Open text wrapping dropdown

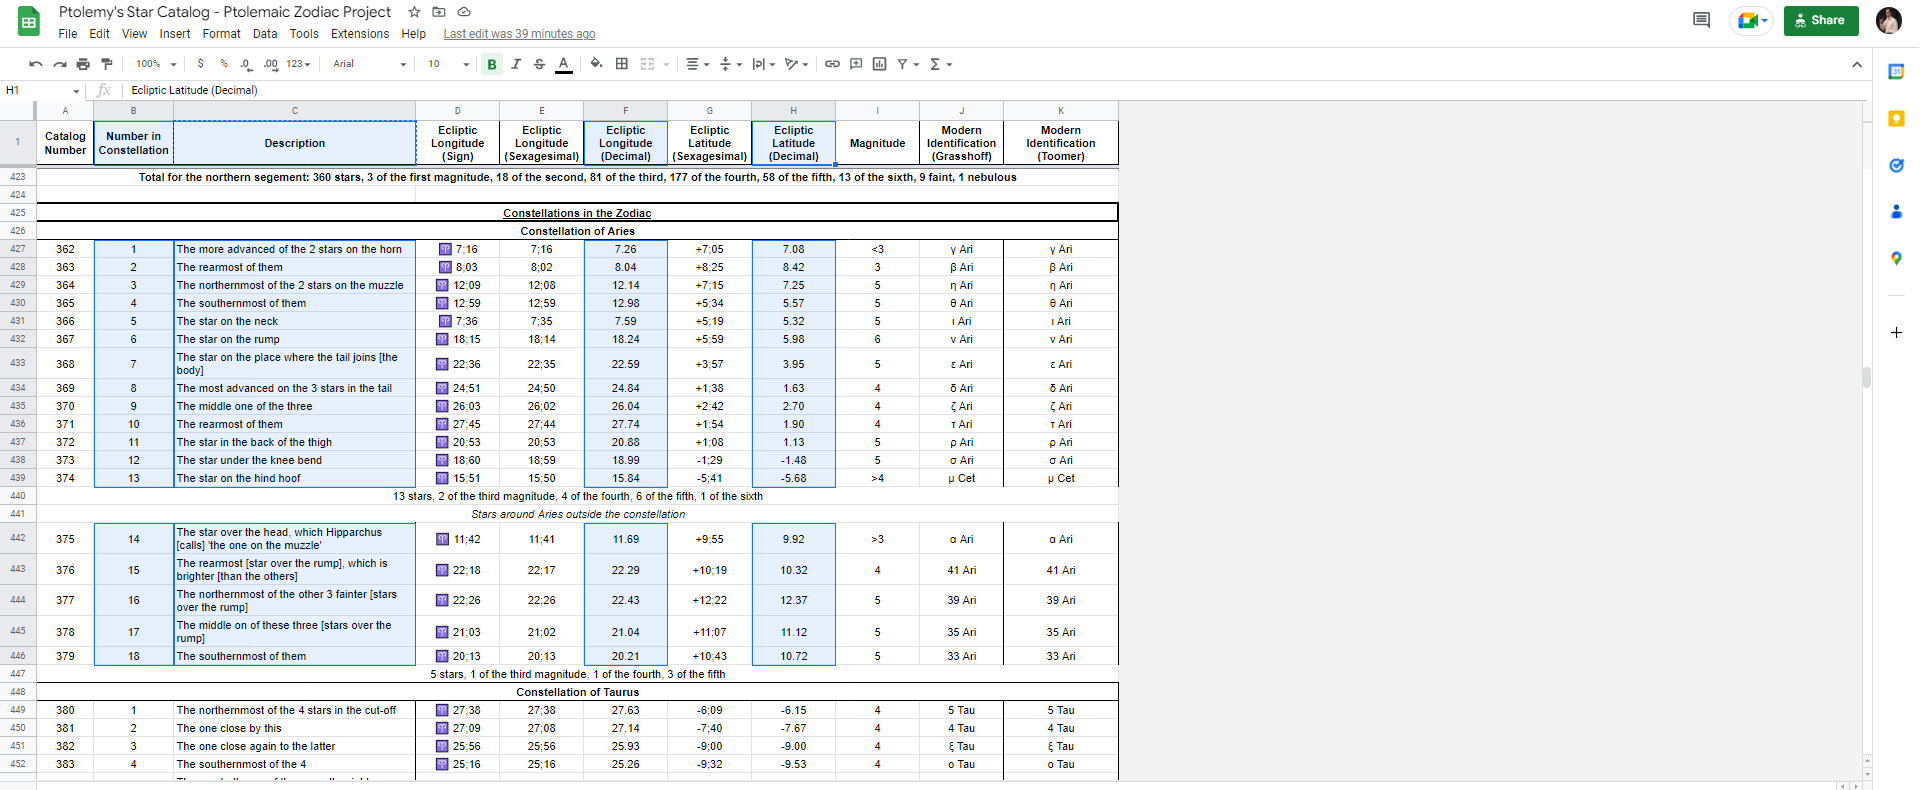[764, 64]
